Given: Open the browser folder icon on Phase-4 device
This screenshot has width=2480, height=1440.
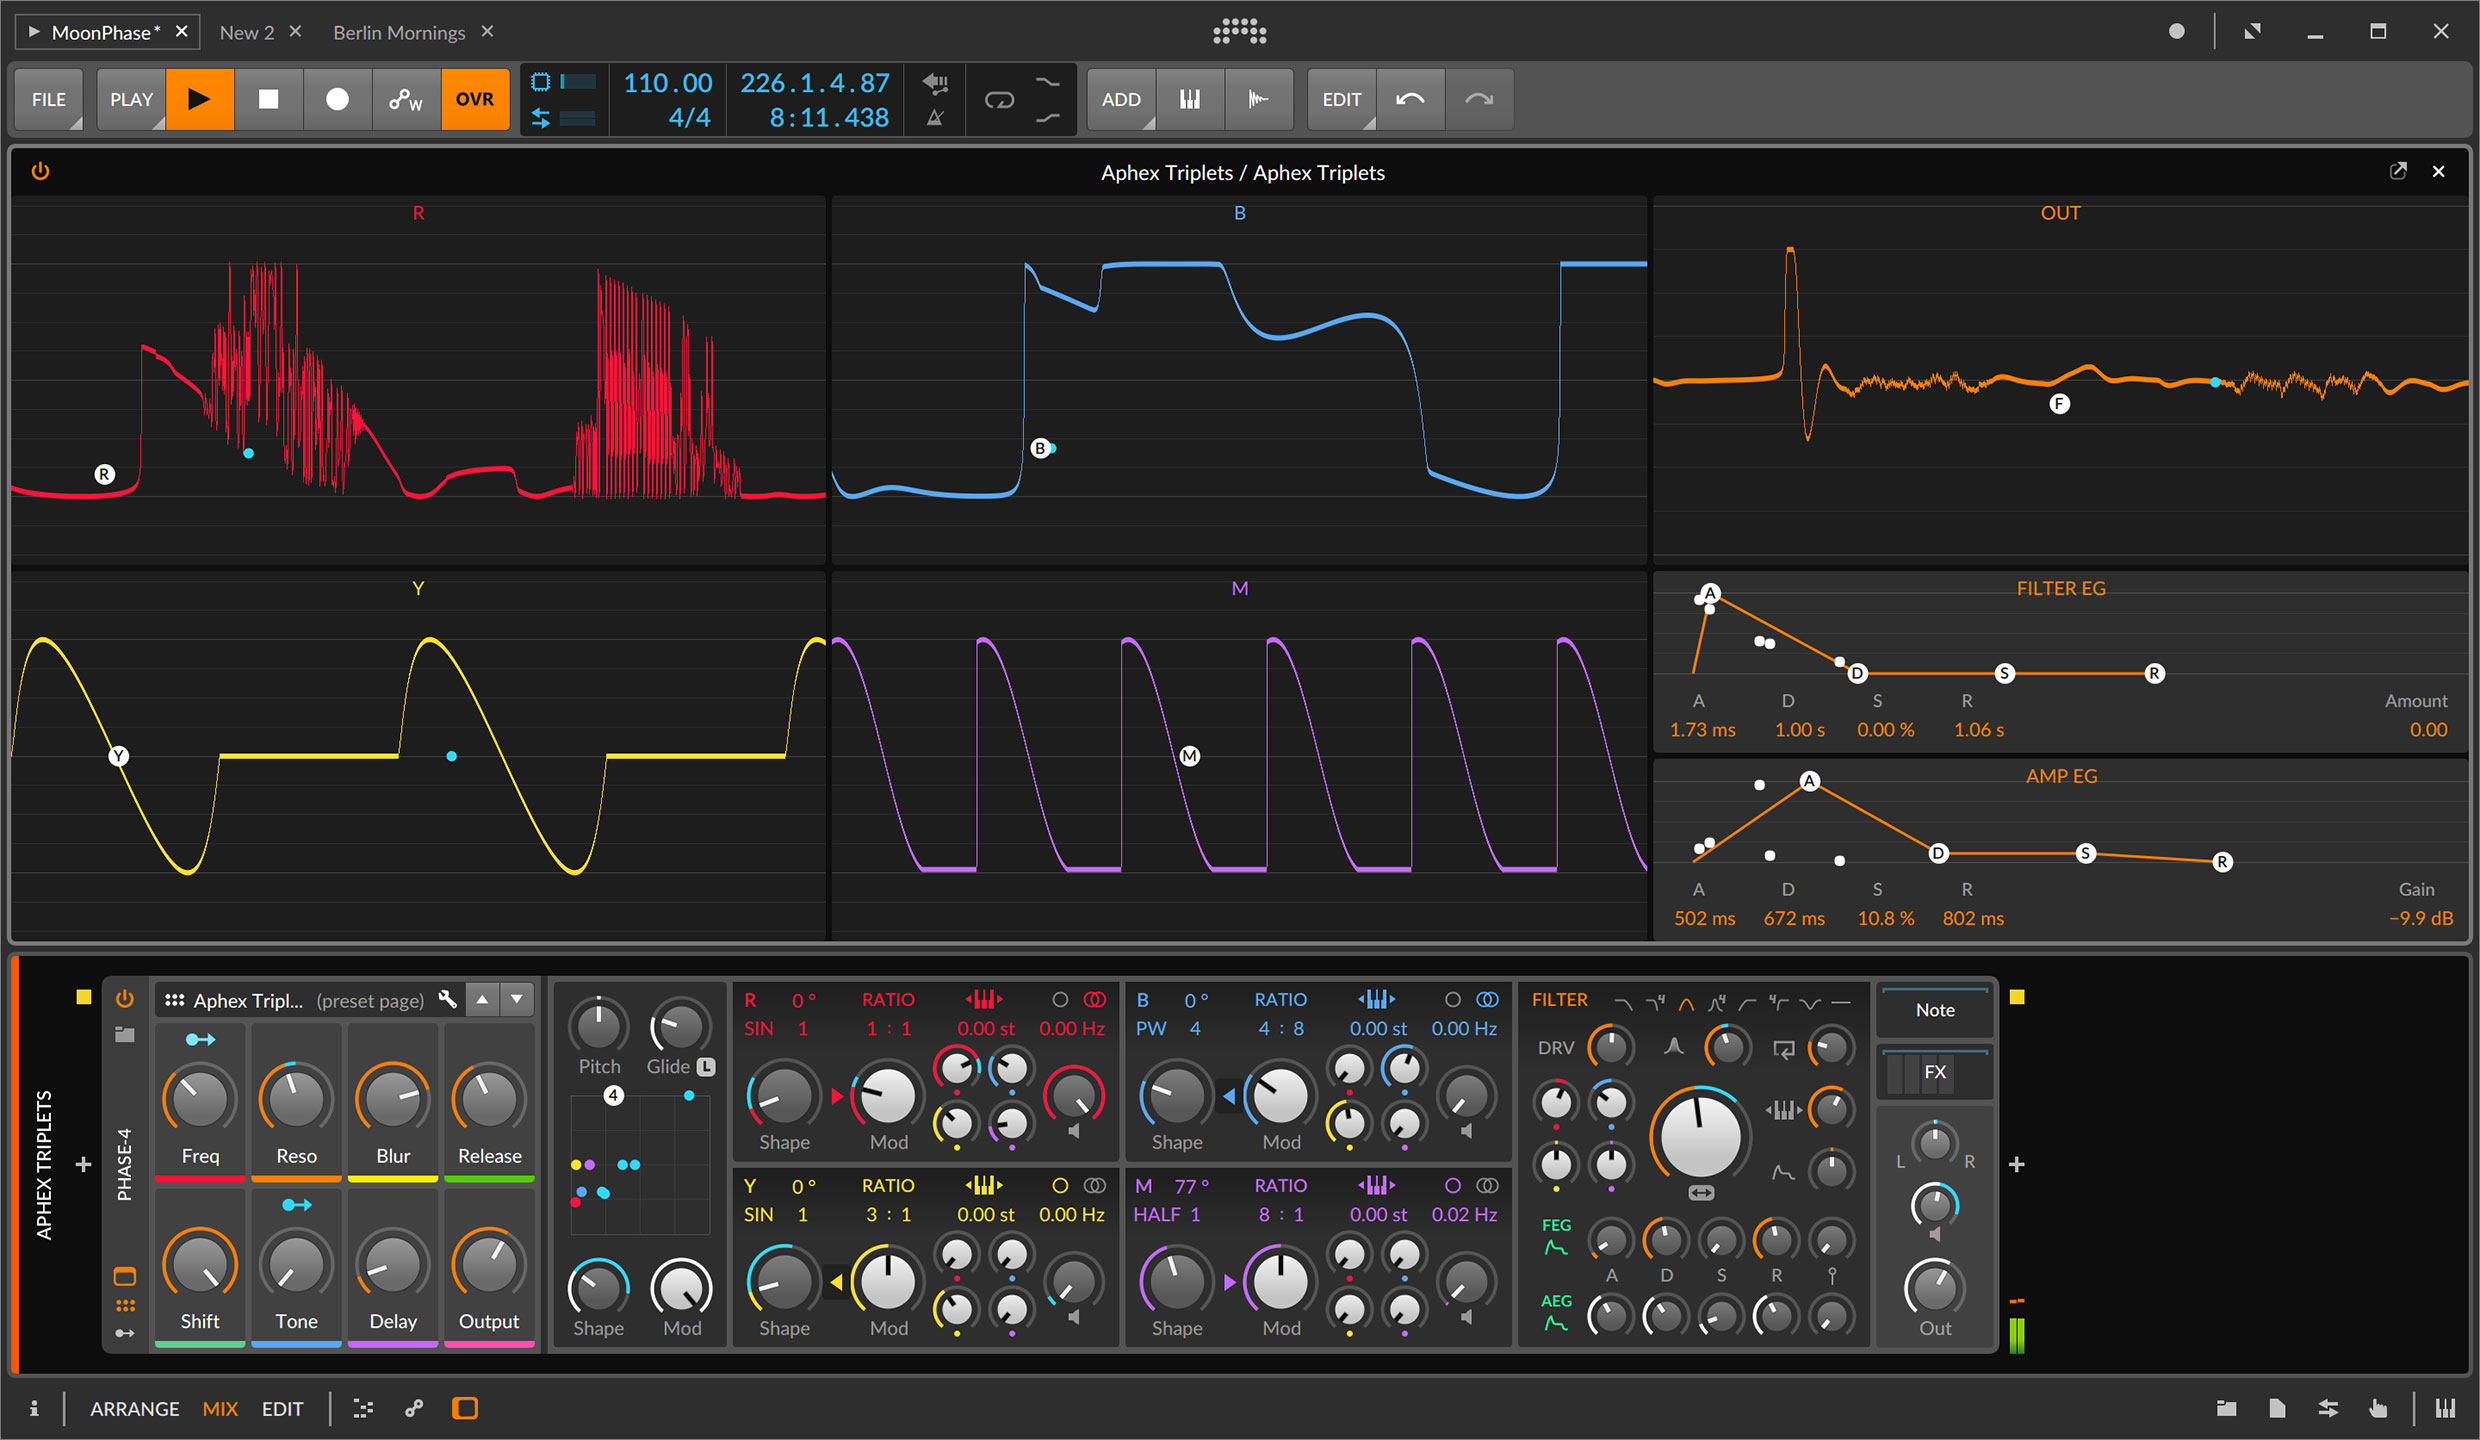Looking at the screenshot, I should pyautogui.click(x=125, y=1035).
